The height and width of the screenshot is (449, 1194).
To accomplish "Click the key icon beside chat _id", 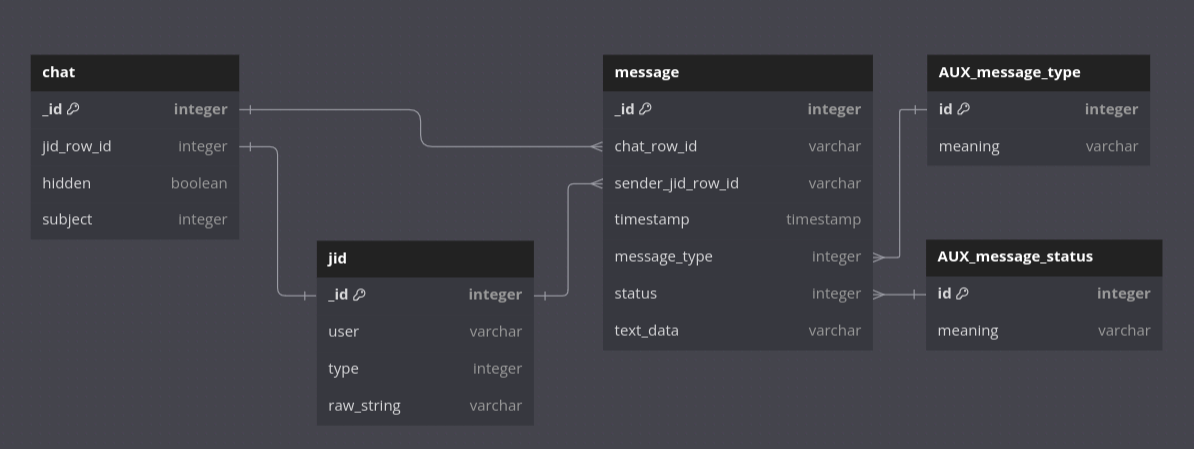I will click(x=73, y=110).
